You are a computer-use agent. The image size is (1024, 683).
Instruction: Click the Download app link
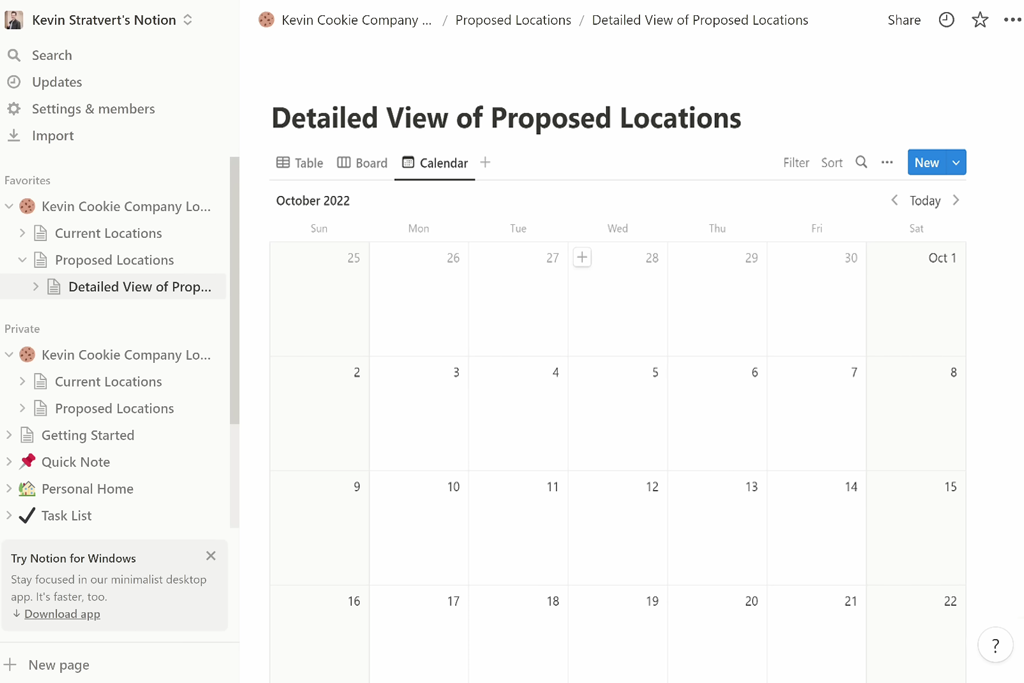pos(62,614)
